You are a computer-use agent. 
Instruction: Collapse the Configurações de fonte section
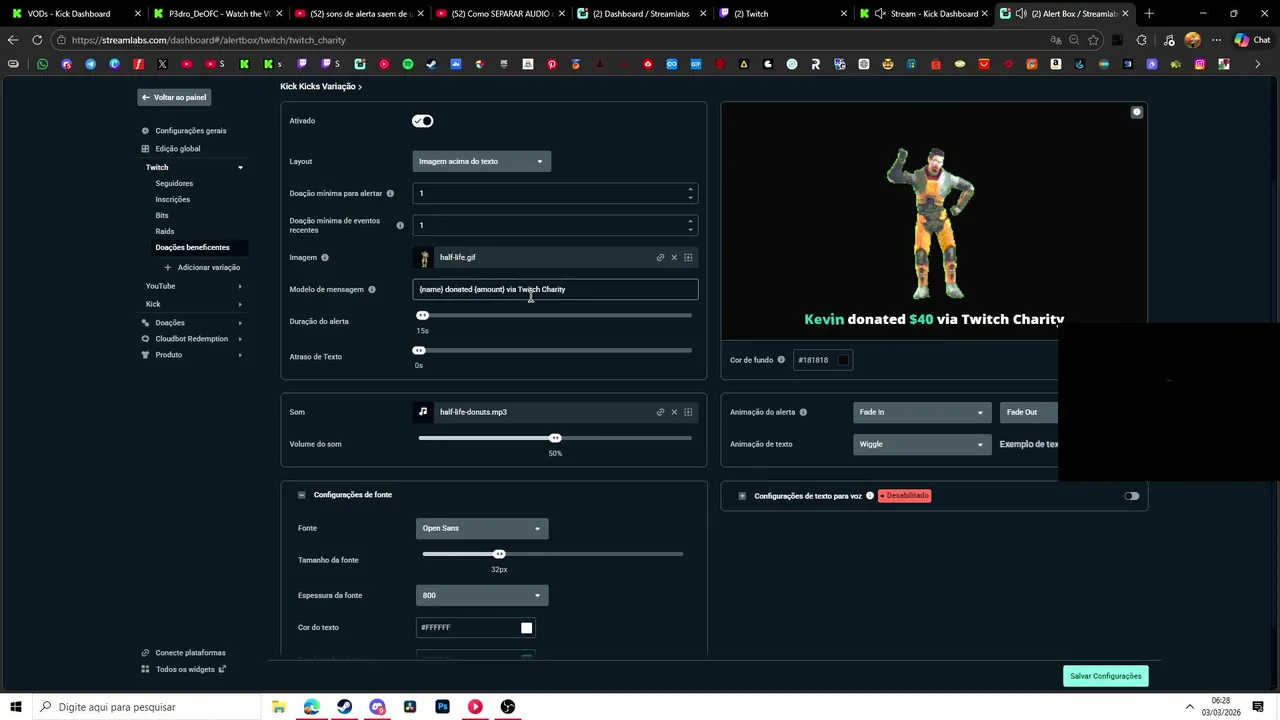click(302, 495)
